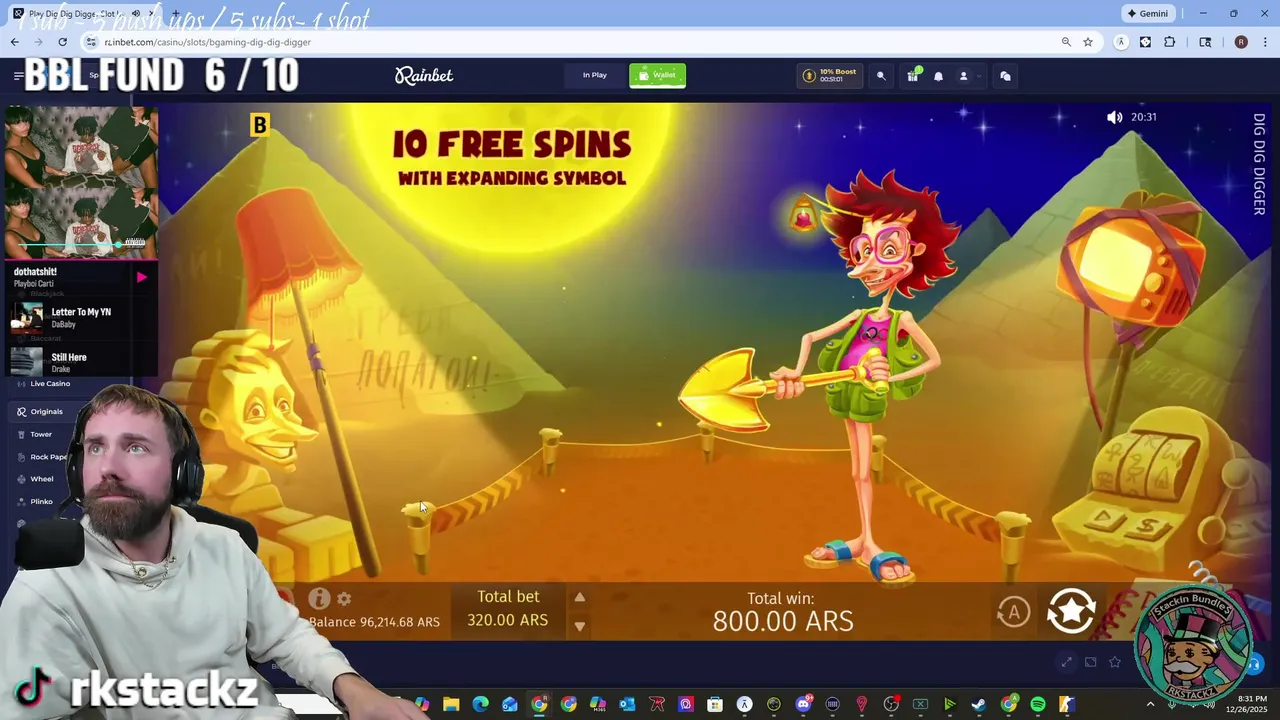Reload the page
Screen dimensions: 1280x720
click(x=62, y=42)
